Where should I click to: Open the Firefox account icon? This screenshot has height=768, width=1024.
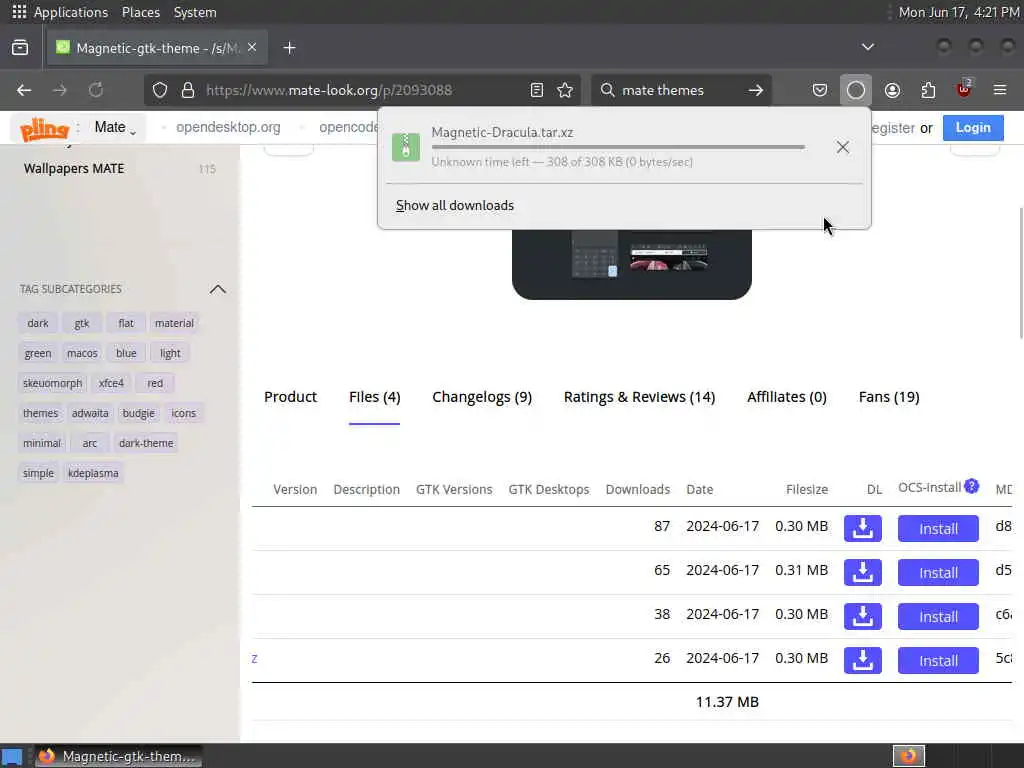pyautogui.click(x=892, y=90)
